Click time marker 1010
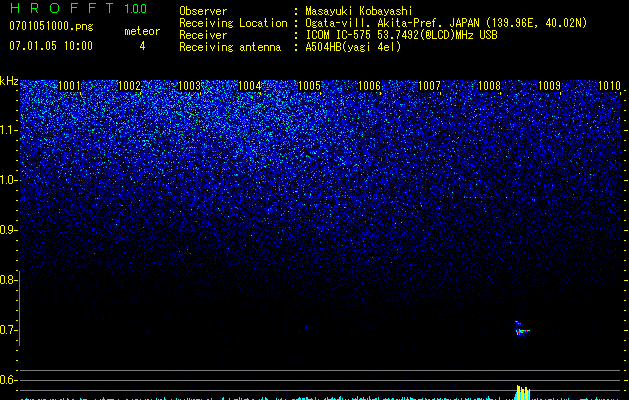This screenshot has width=629, height=400. (x=609, y=85)
